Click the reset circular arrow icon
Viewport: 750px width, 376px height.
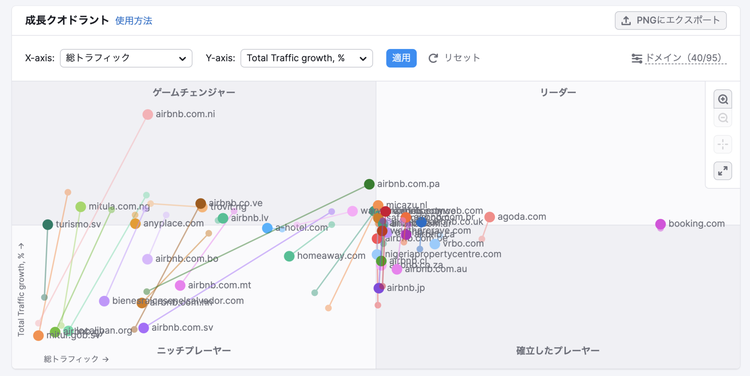(433, 58)
